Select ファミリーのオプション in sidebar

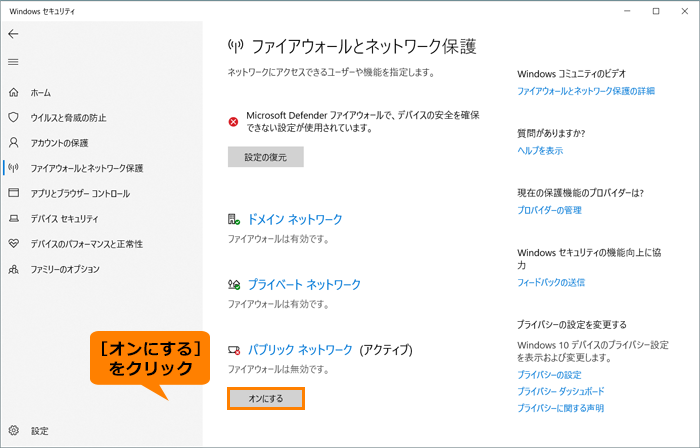click(x=65, y=270)
